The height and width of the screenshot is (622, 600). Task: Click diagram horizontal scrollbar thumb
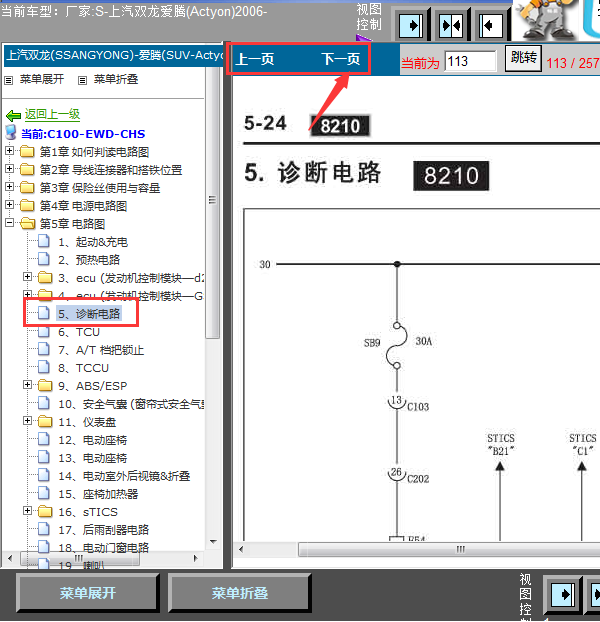pos(449,549)
